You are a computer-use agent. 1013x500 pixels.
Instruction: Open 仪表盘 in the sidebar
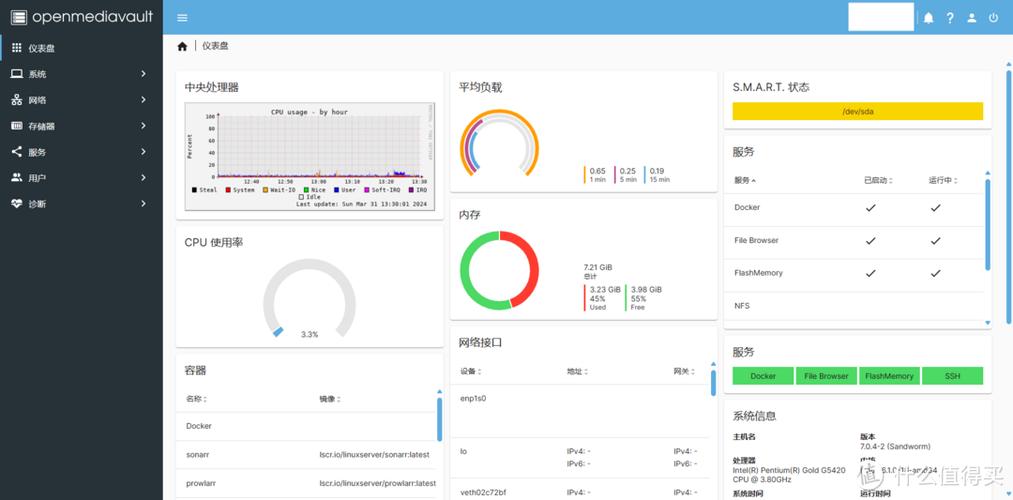pos(81,48)
